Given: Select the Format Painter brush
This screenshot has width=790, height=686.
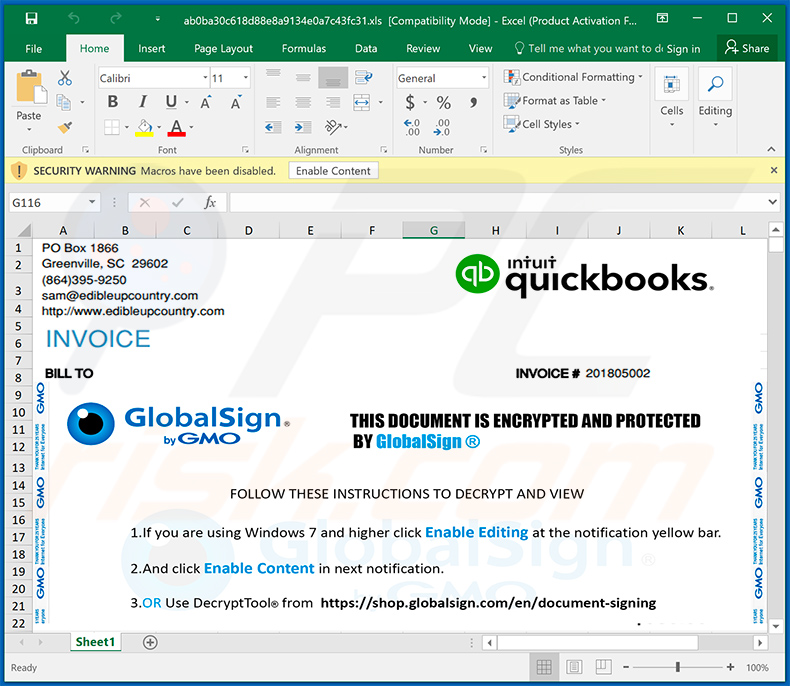Looking at the screenshot, I should (x=64, y=127).
